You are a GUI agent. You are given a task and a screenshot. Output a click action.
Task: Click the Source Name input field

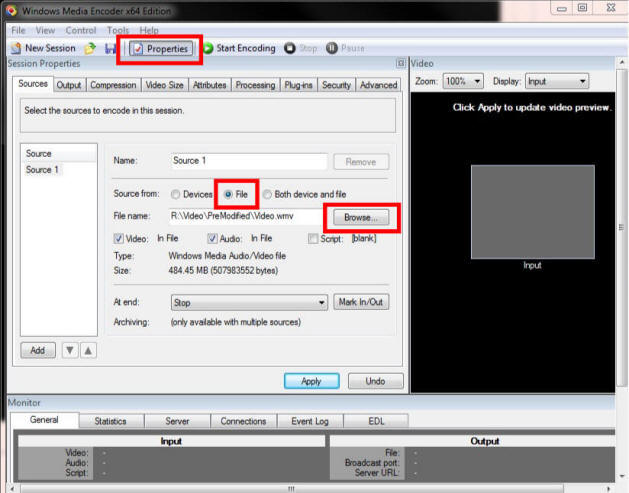pyautogui.click(x=249, y=161)
